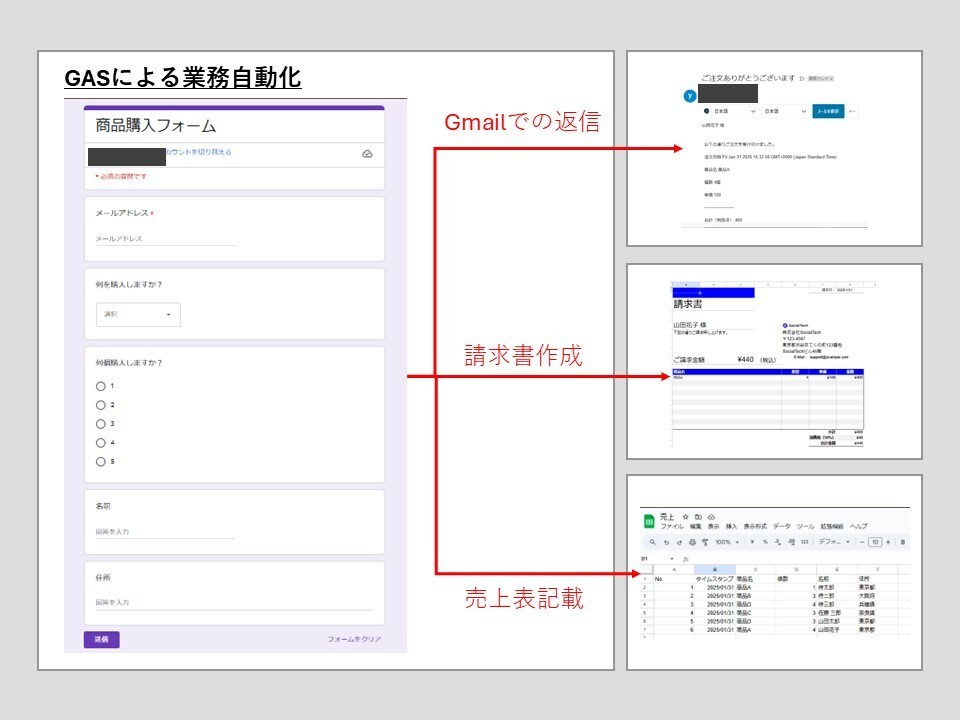The image size is (960, 720).
Task: Click the blue y sender avatar in Gmail
Action: coord(690,96)
